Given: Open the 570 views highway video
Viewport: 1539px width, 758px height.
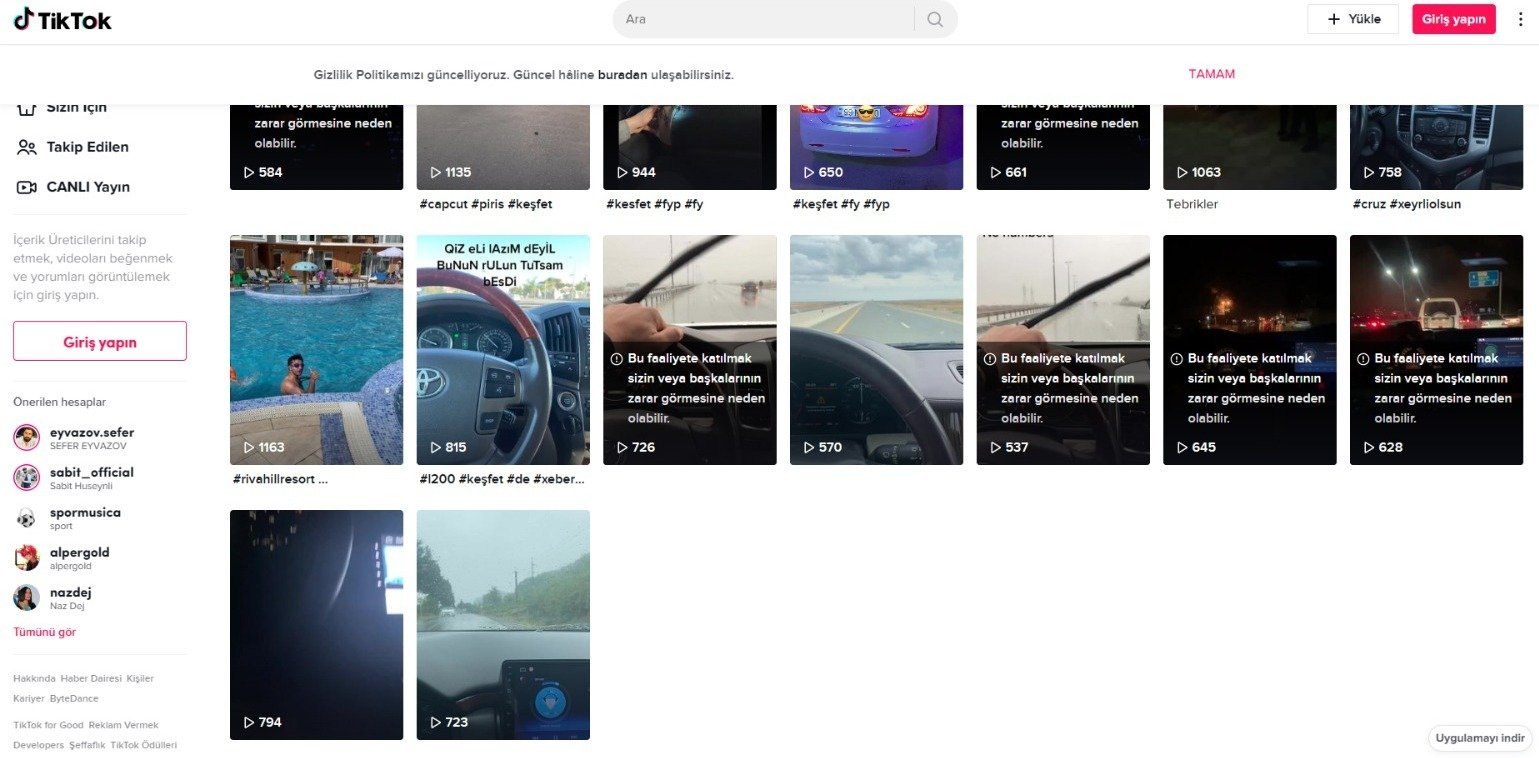Looking at the screenshot, I should coord(876,350).
